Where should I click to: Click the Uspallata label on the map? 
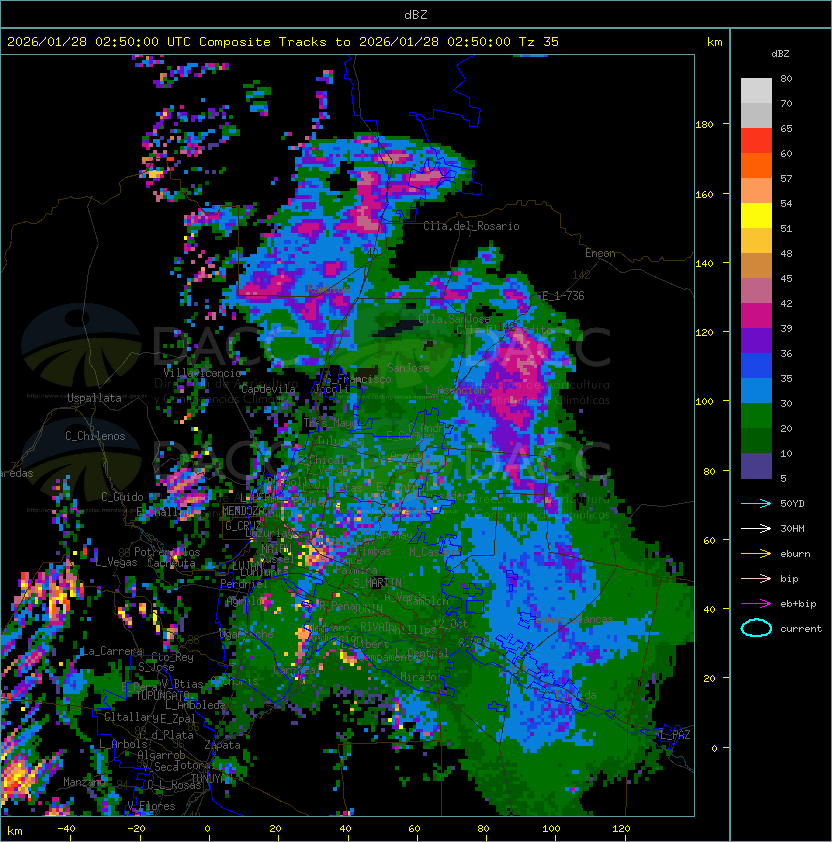pos(94,398)
